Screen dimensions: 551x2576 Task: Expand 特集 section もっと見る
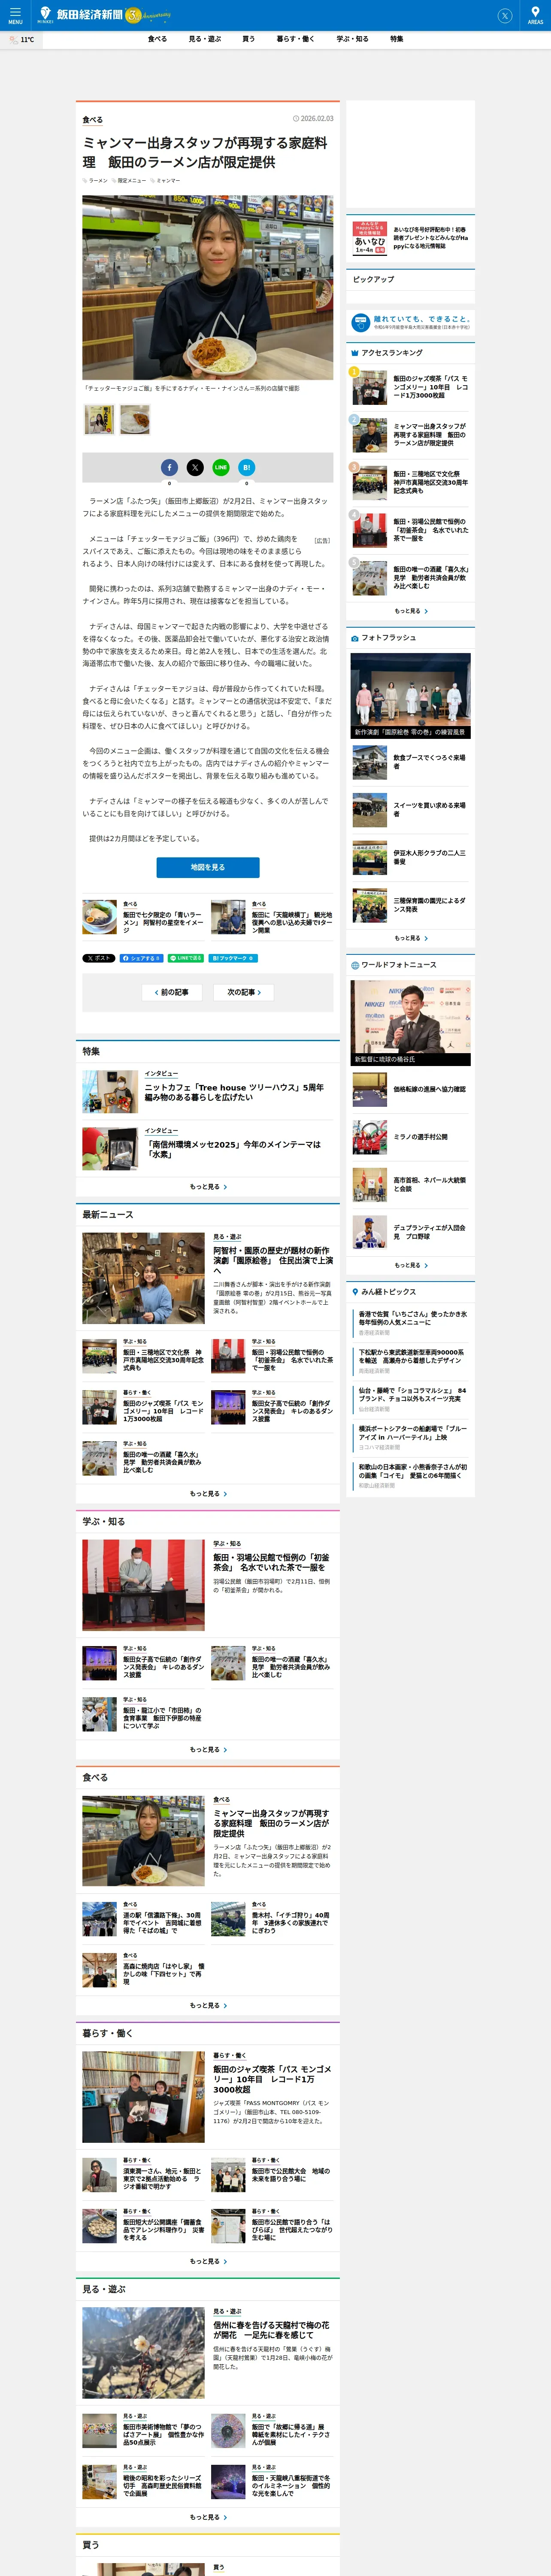tap(208, 1187)
